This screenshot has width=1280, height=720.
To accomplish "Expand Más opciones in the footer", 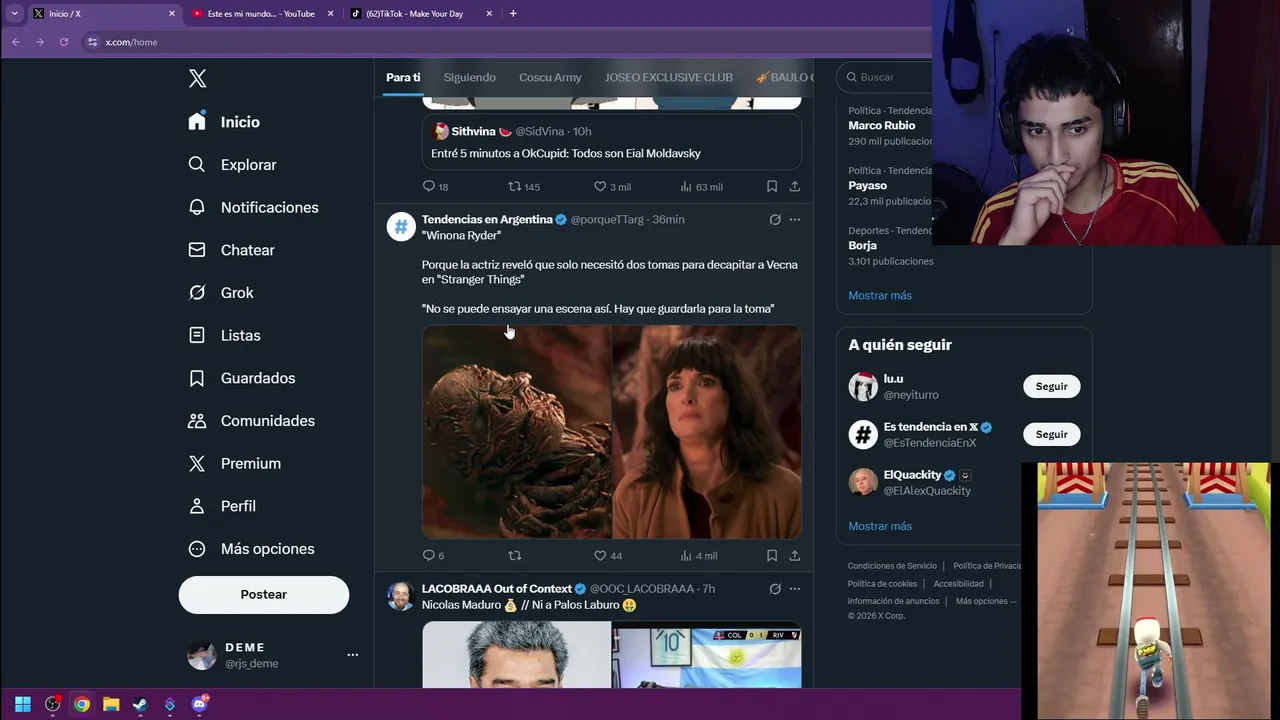I will pos(985,601).
